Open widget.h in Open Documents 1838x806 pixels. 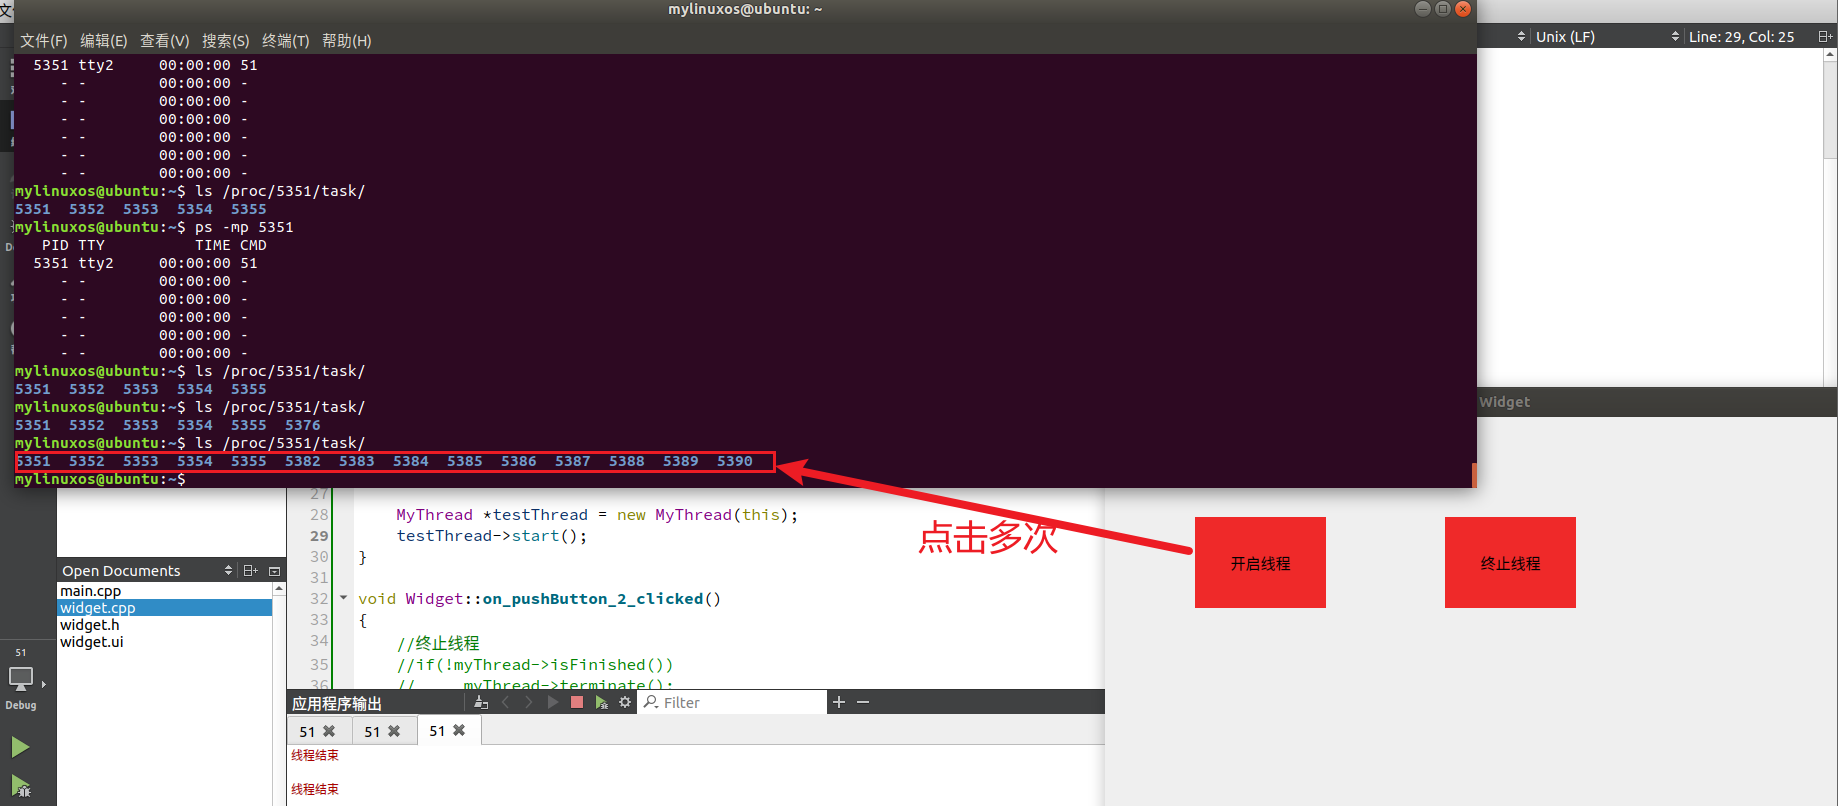tap(165, 625)
